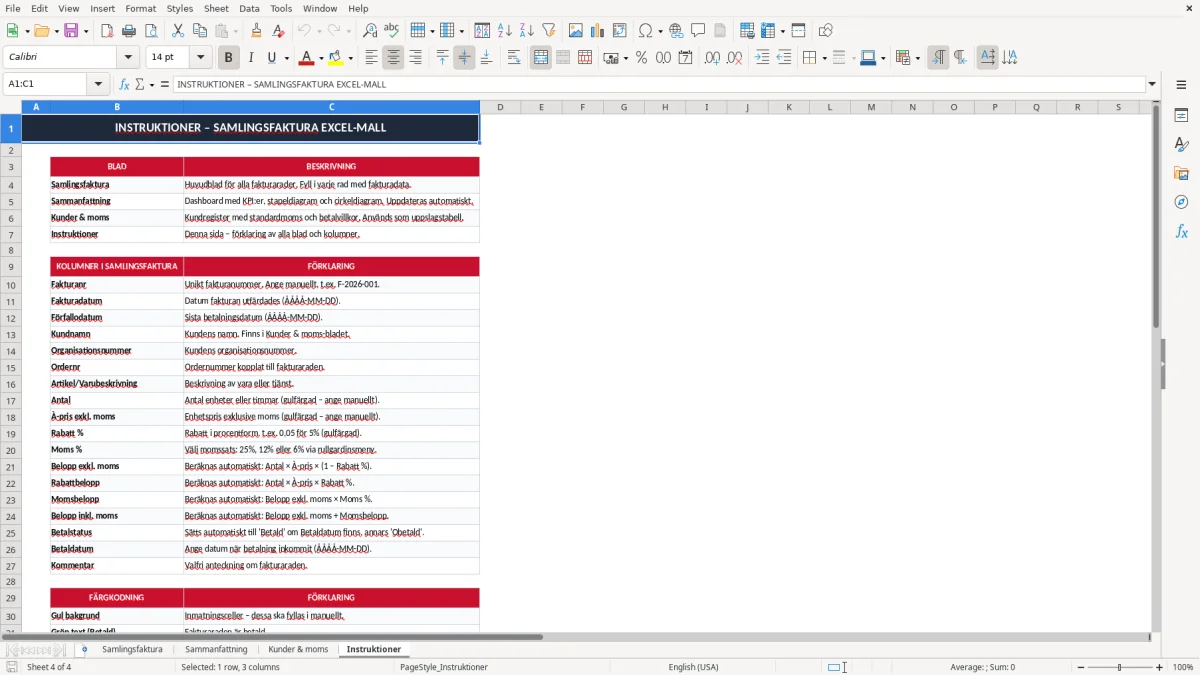The image size is (1200, 675).
Task: Open the Function Wizard fx icon
Action: point(125,84)
